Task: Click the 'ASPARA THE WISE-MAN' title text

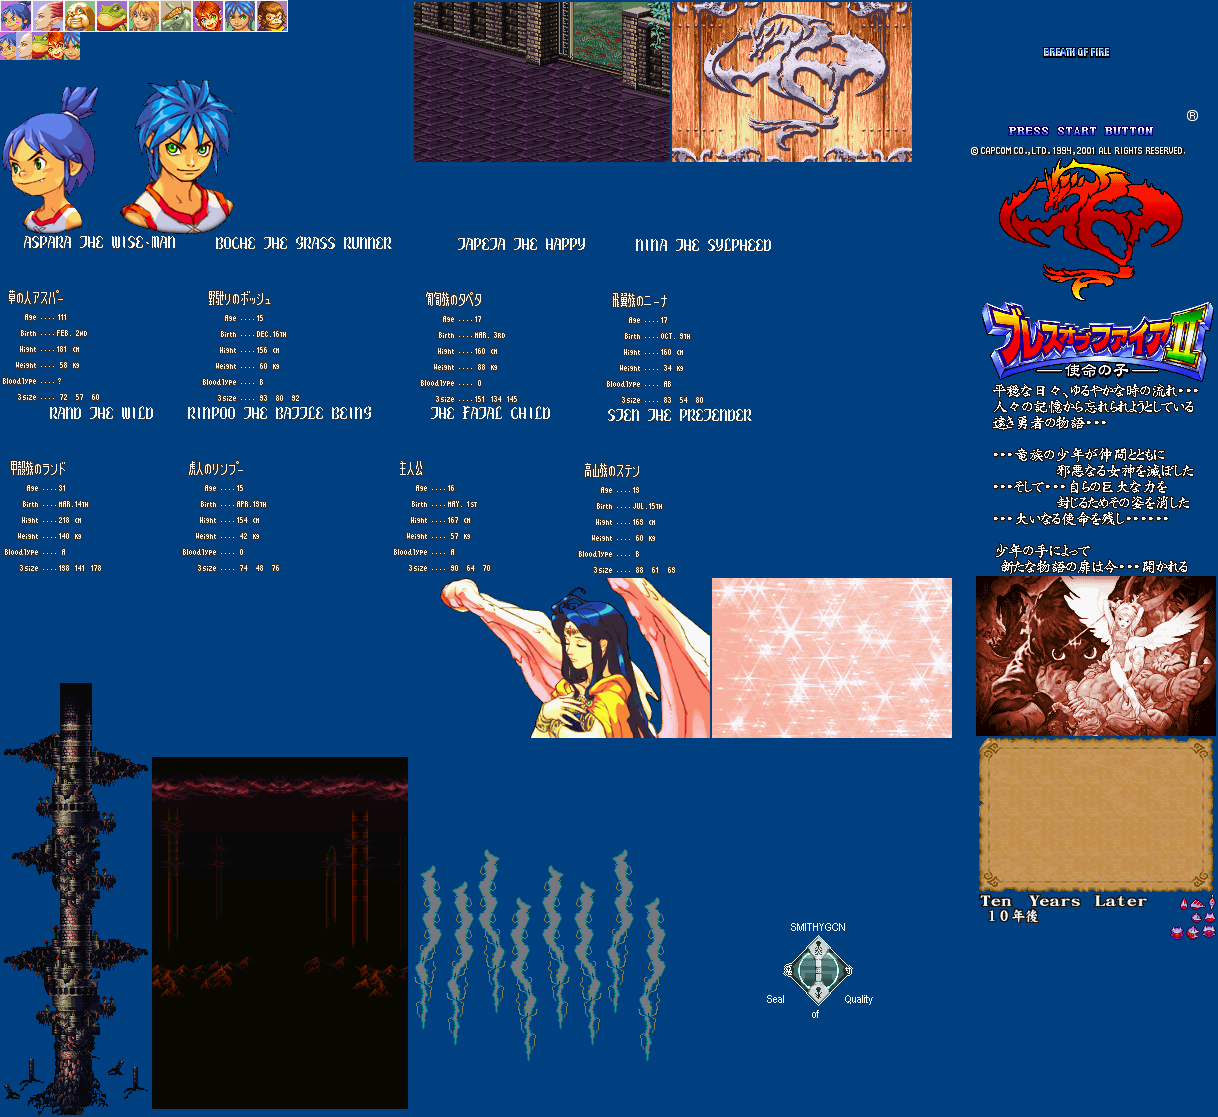Action: pyautogui.click(x=99, y=243)
